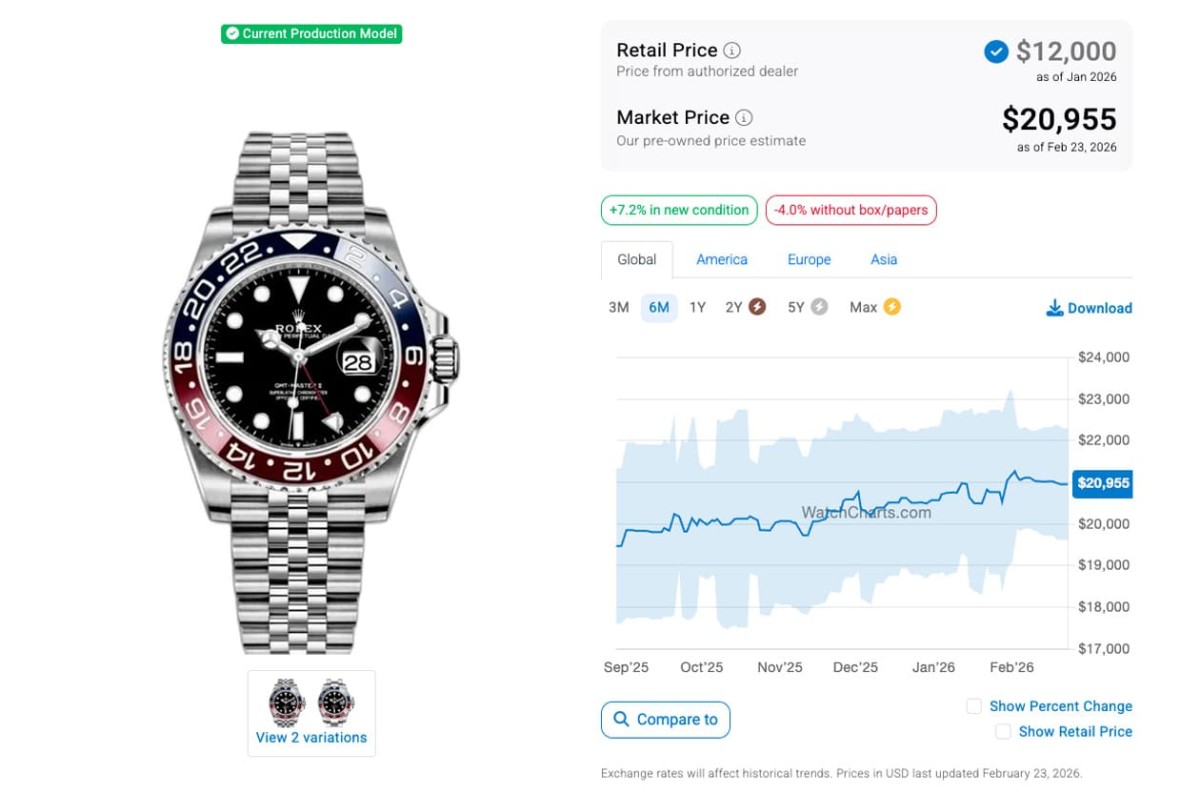Click the Download chart icon
Viewport: 1200px width, 794px height.
[1054, 308]
